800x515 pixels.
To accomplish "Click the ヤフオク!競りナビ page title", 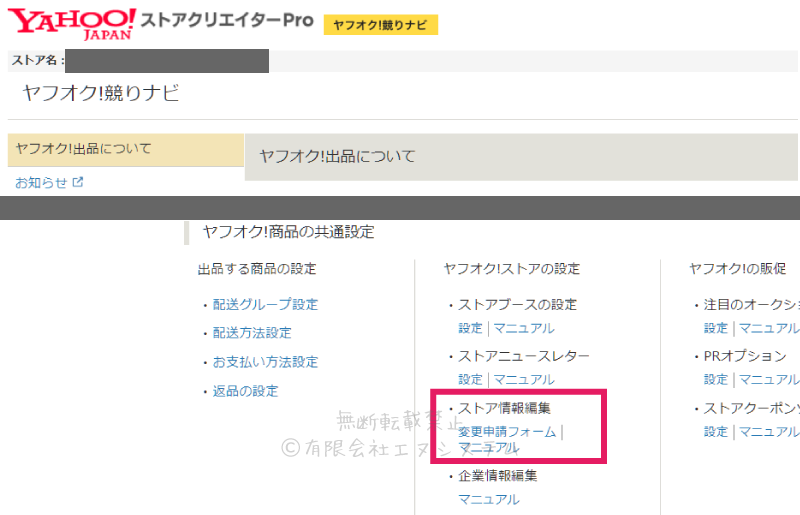I will [x=101, y=93].
